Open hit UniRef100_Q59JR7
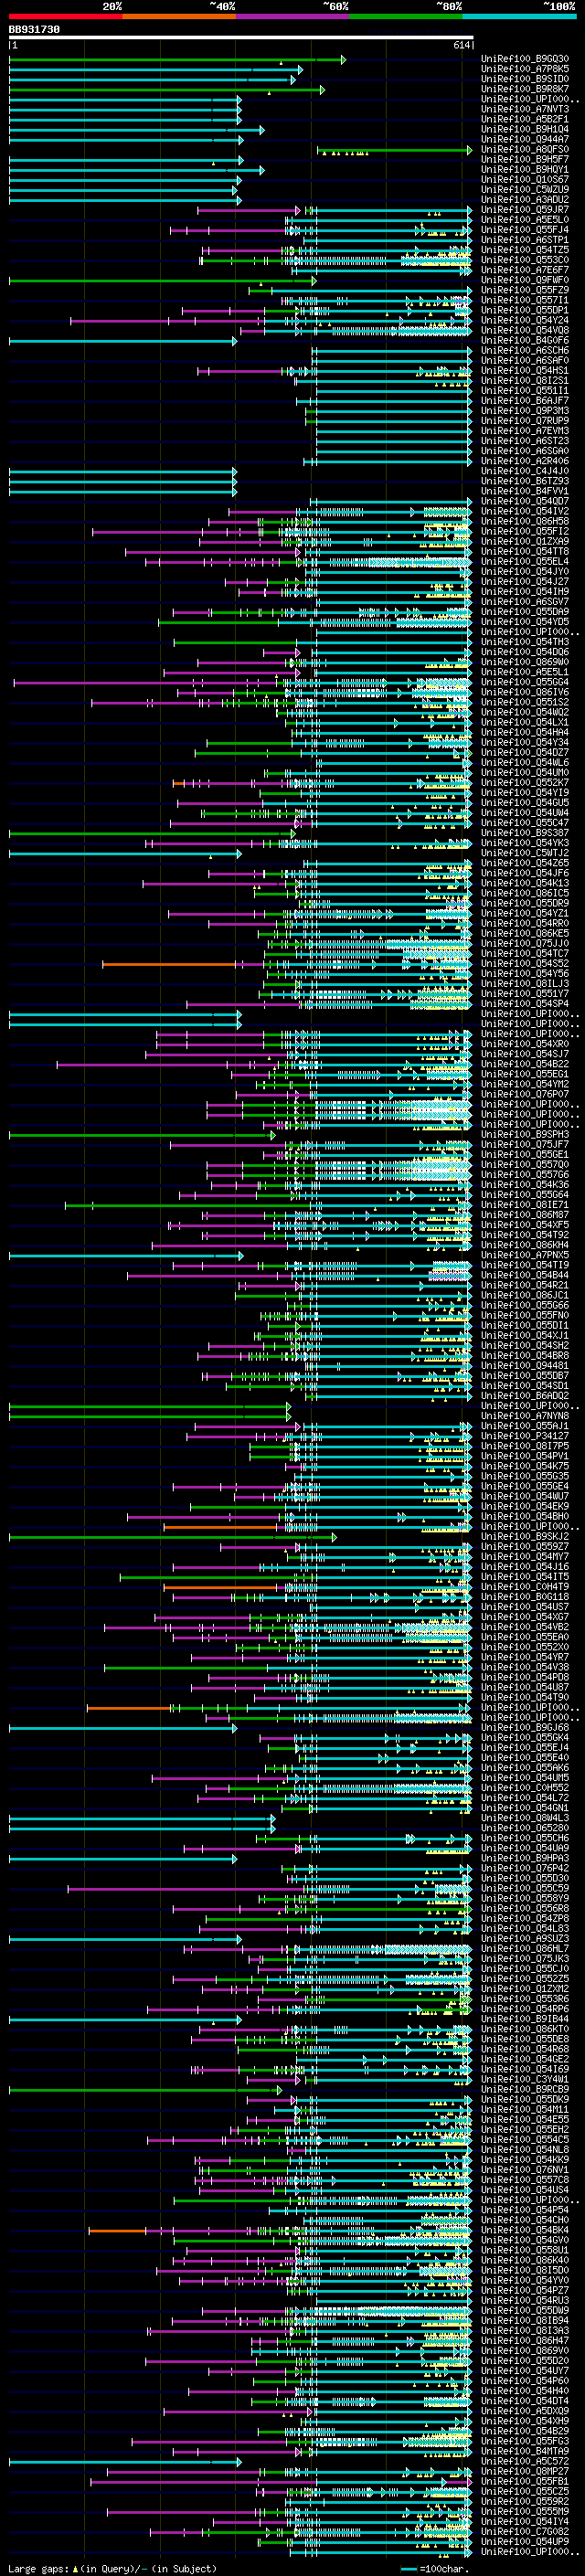The height and width of the screenshot is (2576, 585). point(525,209)
